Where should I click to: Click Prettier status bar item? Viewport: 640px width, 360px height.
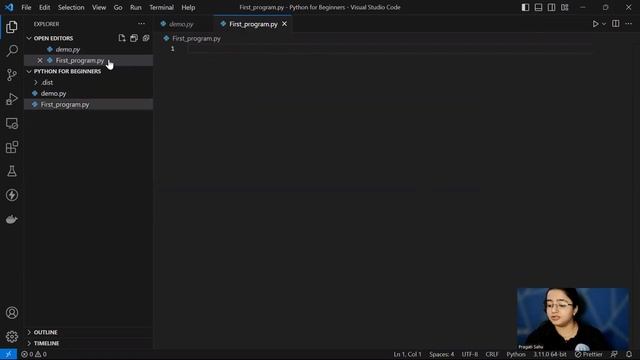[588, 354]
